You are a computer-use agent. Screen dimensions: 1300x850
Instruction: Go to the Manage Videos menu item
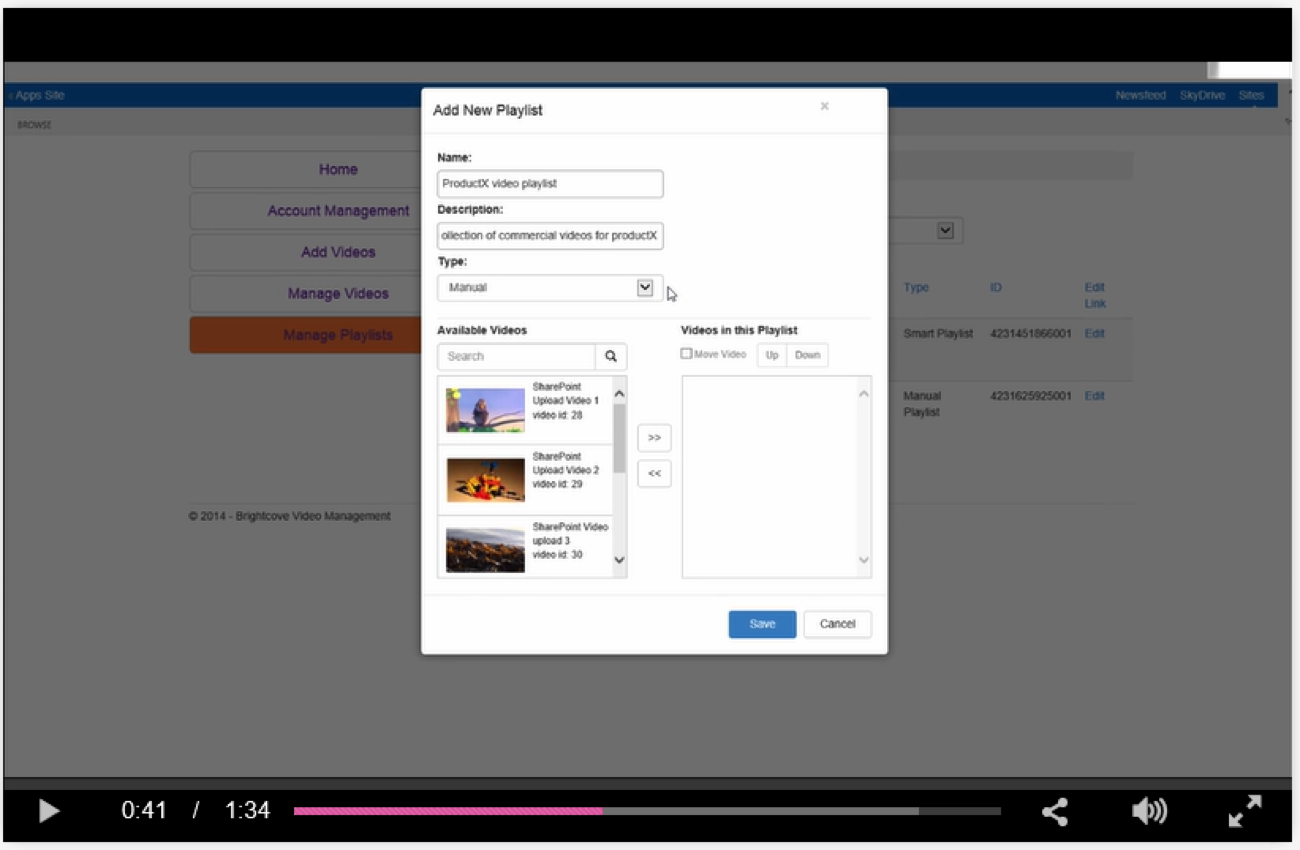pyautogui.click(x=338, y=294)
